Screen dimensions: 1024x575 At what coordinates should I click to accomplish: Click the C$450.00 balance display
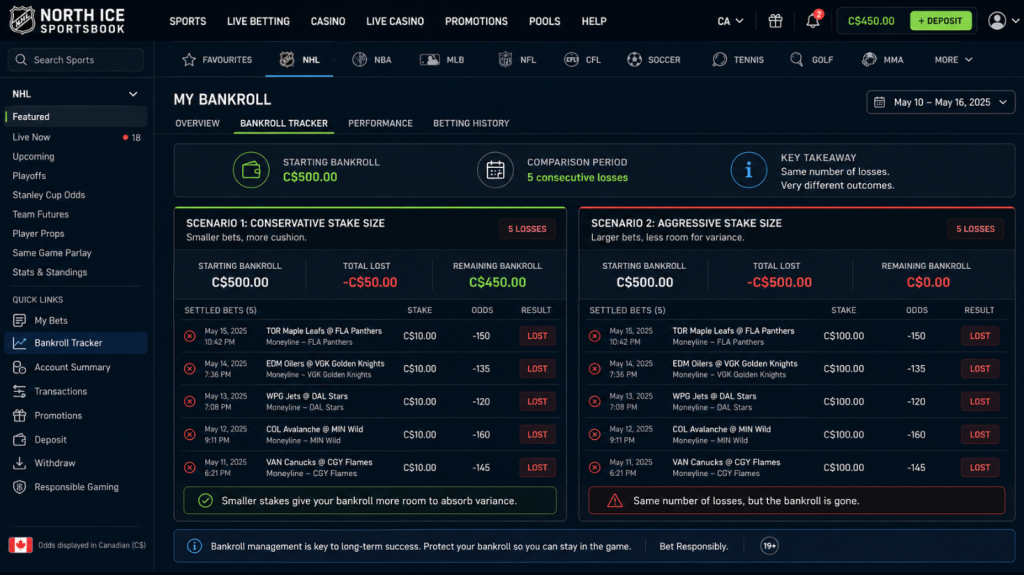pyautogui.click(x=871, y=21)
